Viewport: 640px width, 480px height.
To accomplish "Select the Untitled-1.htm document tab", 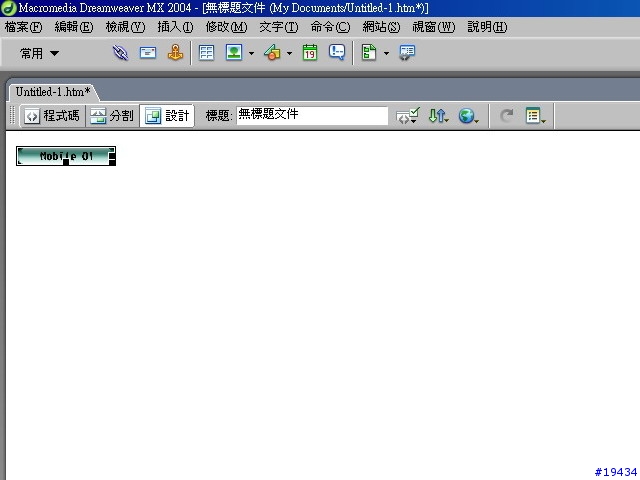I will pos(53,92).
